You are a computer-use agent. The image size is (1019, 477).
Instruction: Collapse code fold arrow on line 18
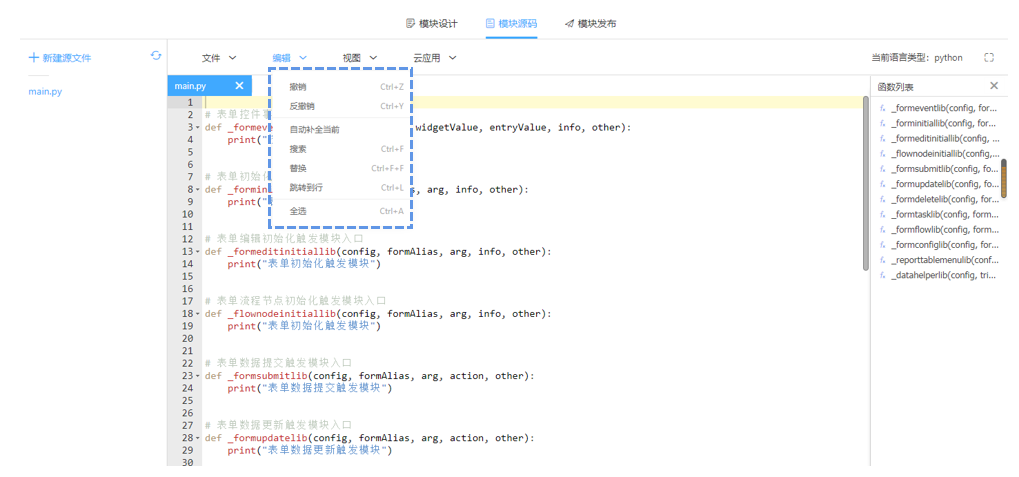tap(199, 314)
